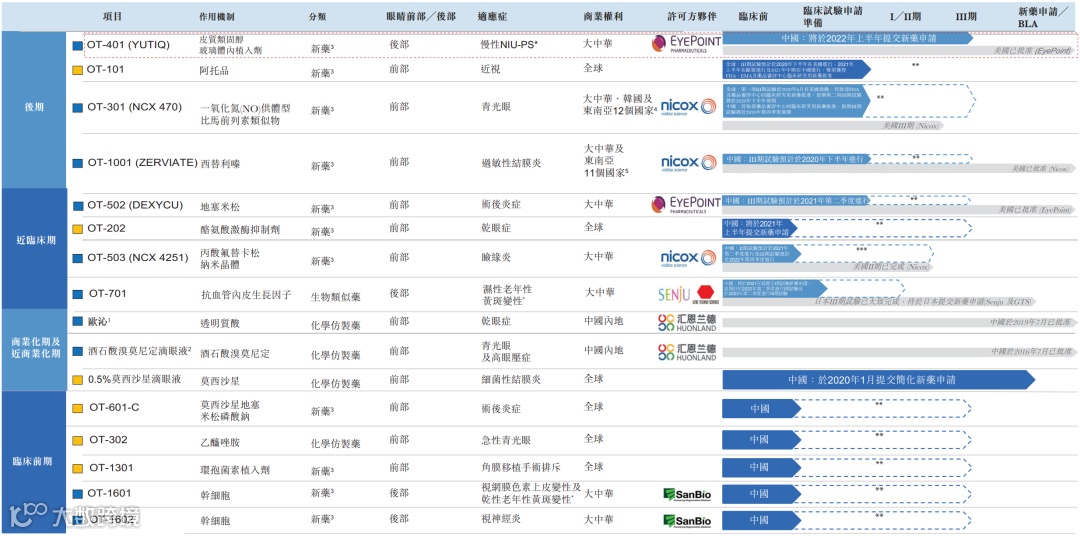Image resolution: width=1080 pixels, height=536 pixels.
Task: Click the 瞼緣炎 indication cell
Action: click(x=495, y=257)
